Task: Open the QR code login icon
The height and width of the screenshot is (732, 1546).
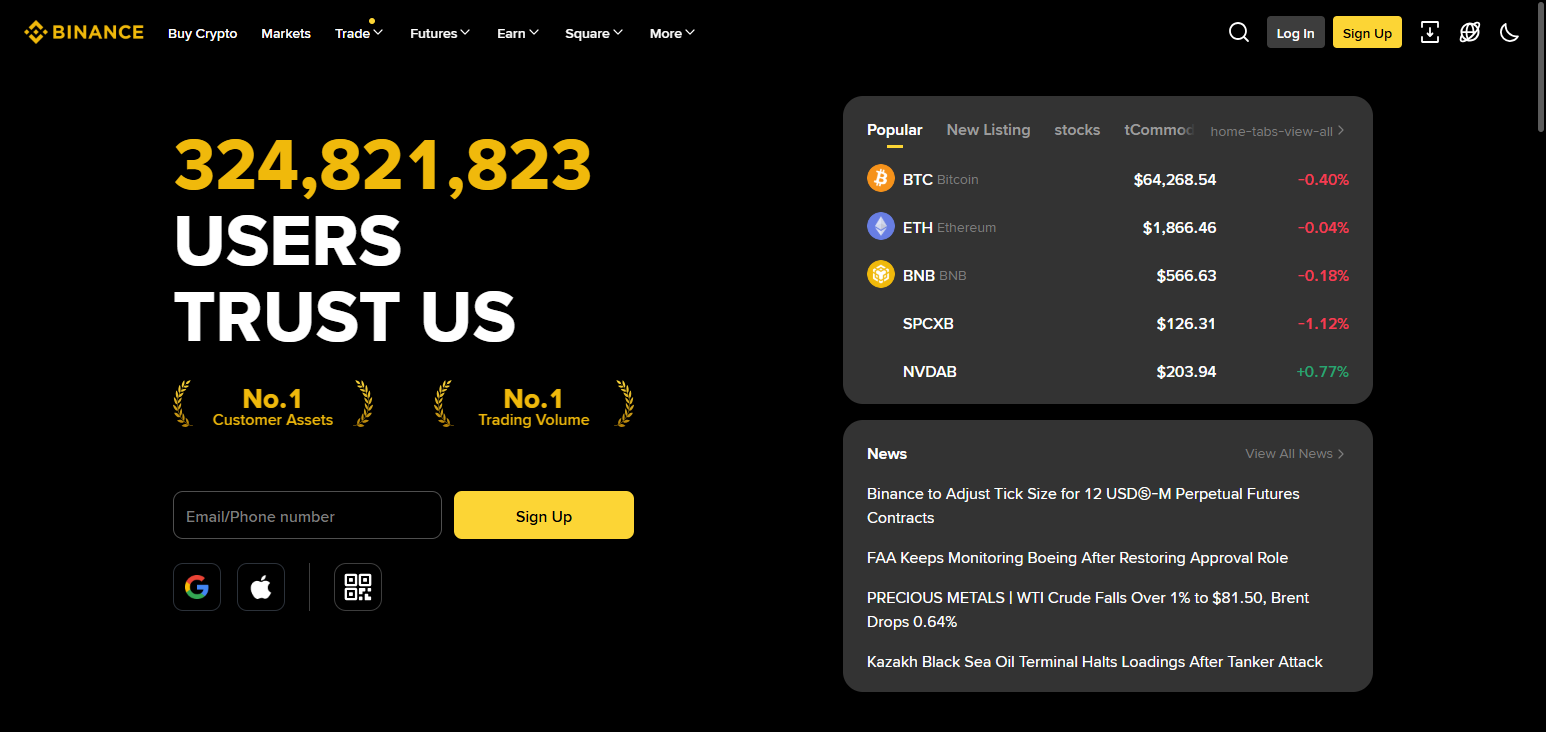Action: coord(358,587)
